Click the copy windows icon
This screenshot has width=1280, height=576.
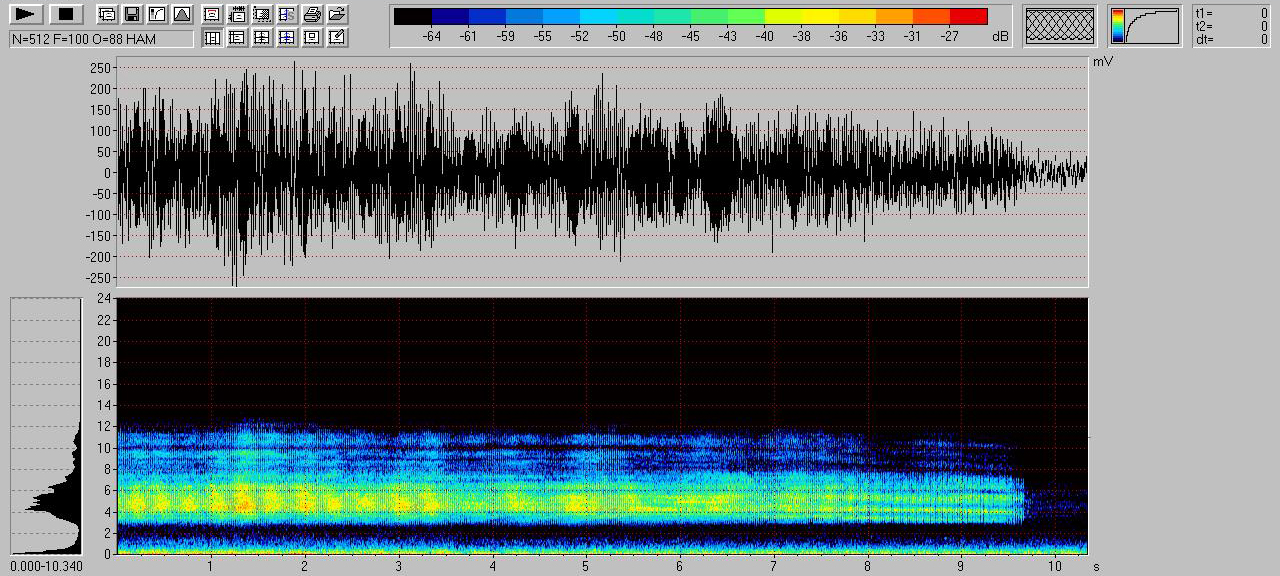[107, 14]
